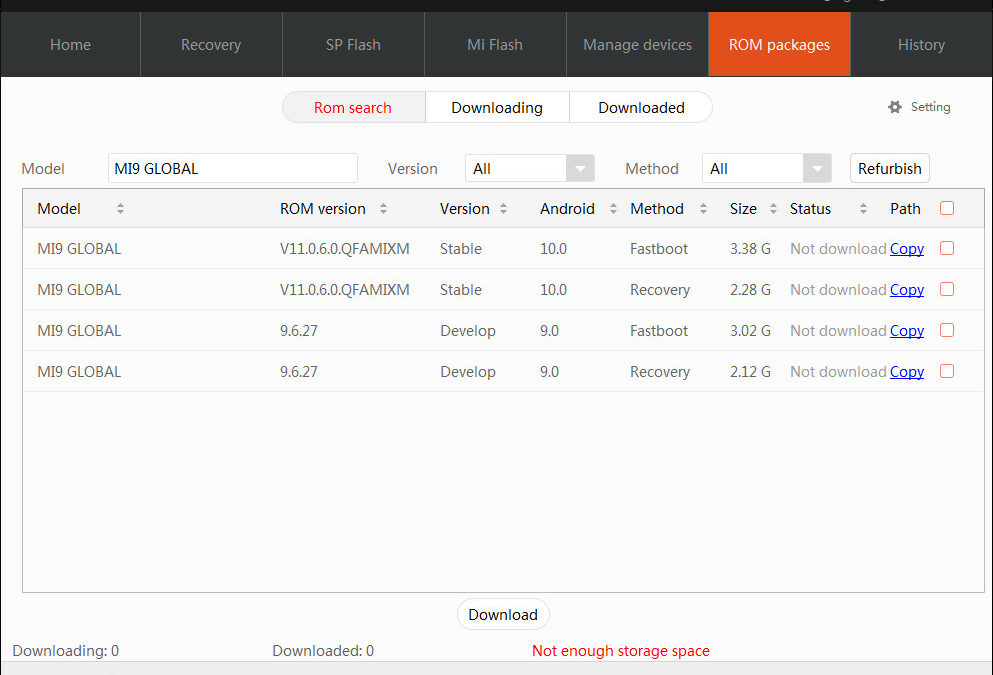Sort by ROM version column arrows
This screenshot has width=993, height=675.
(383, 209)
